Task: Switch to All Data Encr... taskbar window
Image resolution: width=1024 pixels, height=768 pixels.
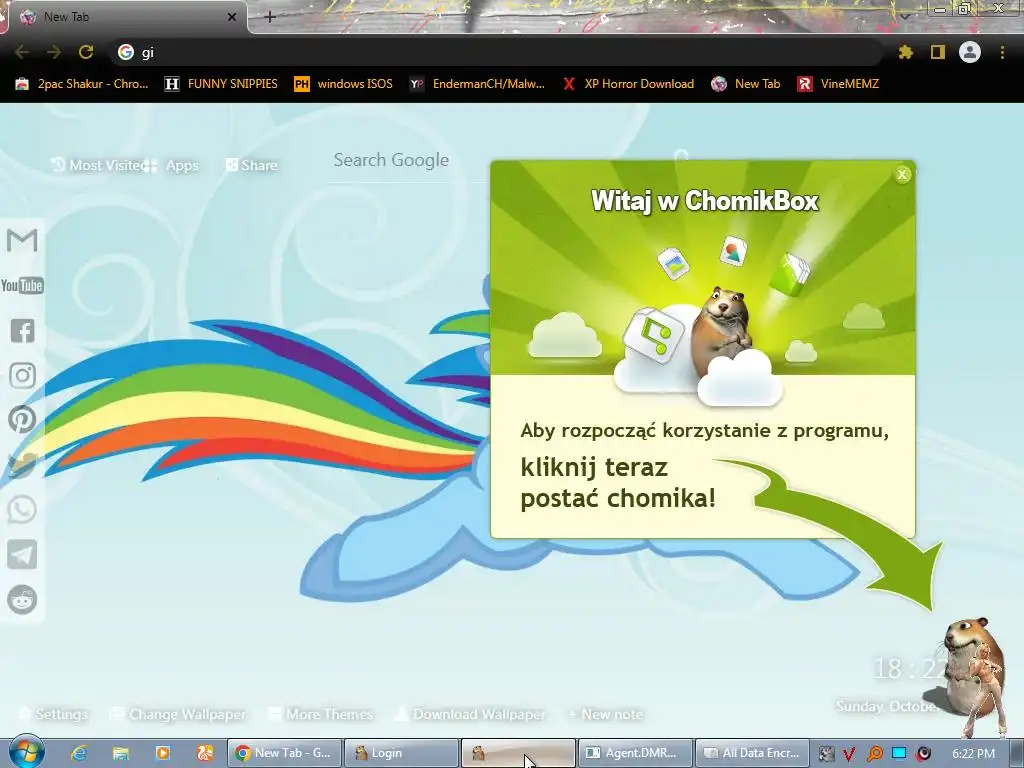Action: pos(752,753)
